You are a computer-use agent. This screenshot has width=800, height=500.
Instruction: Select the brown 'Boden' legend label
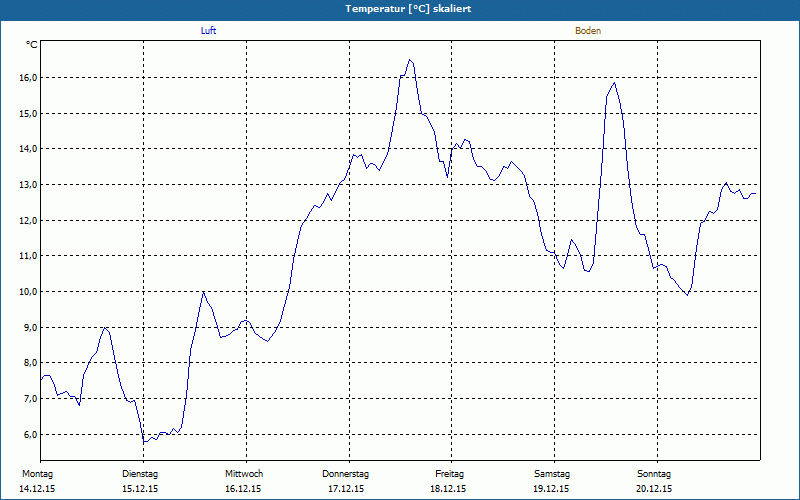588,31
